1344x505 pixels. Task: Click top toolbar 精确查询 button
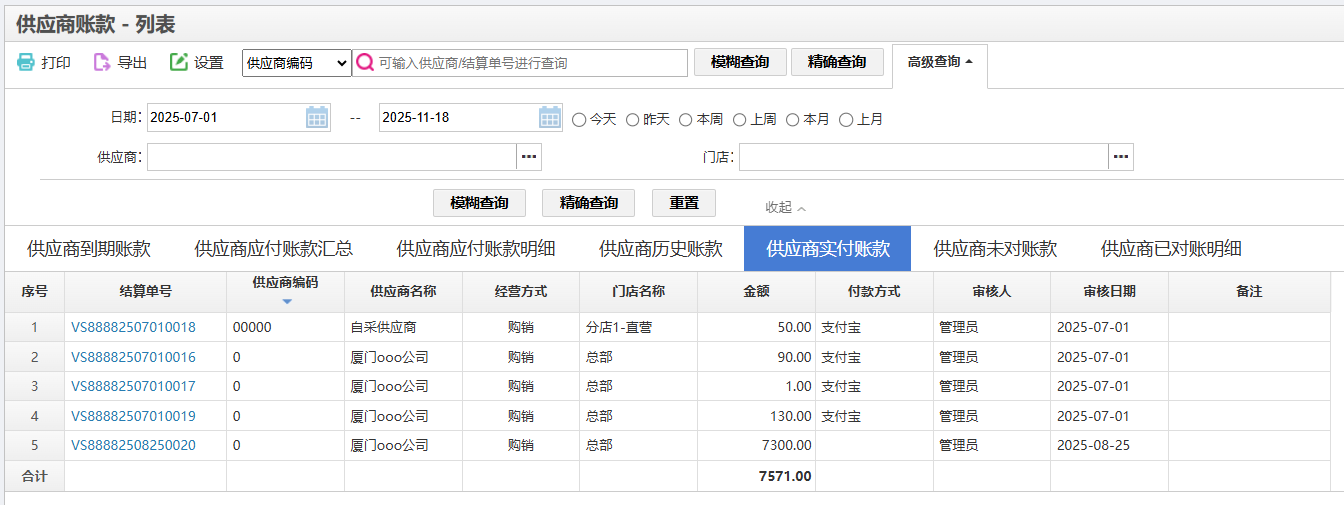(837, 62)
